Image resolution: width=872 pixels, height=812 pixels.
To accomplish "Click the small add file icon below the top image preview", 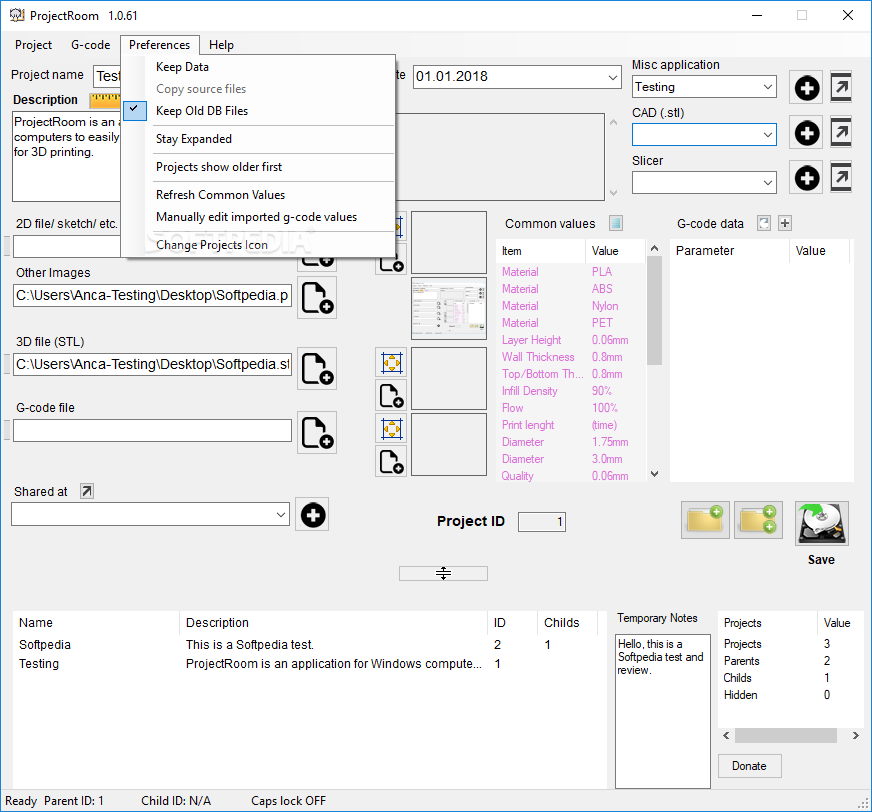I will pyautogui.click(x=392, y=260).
